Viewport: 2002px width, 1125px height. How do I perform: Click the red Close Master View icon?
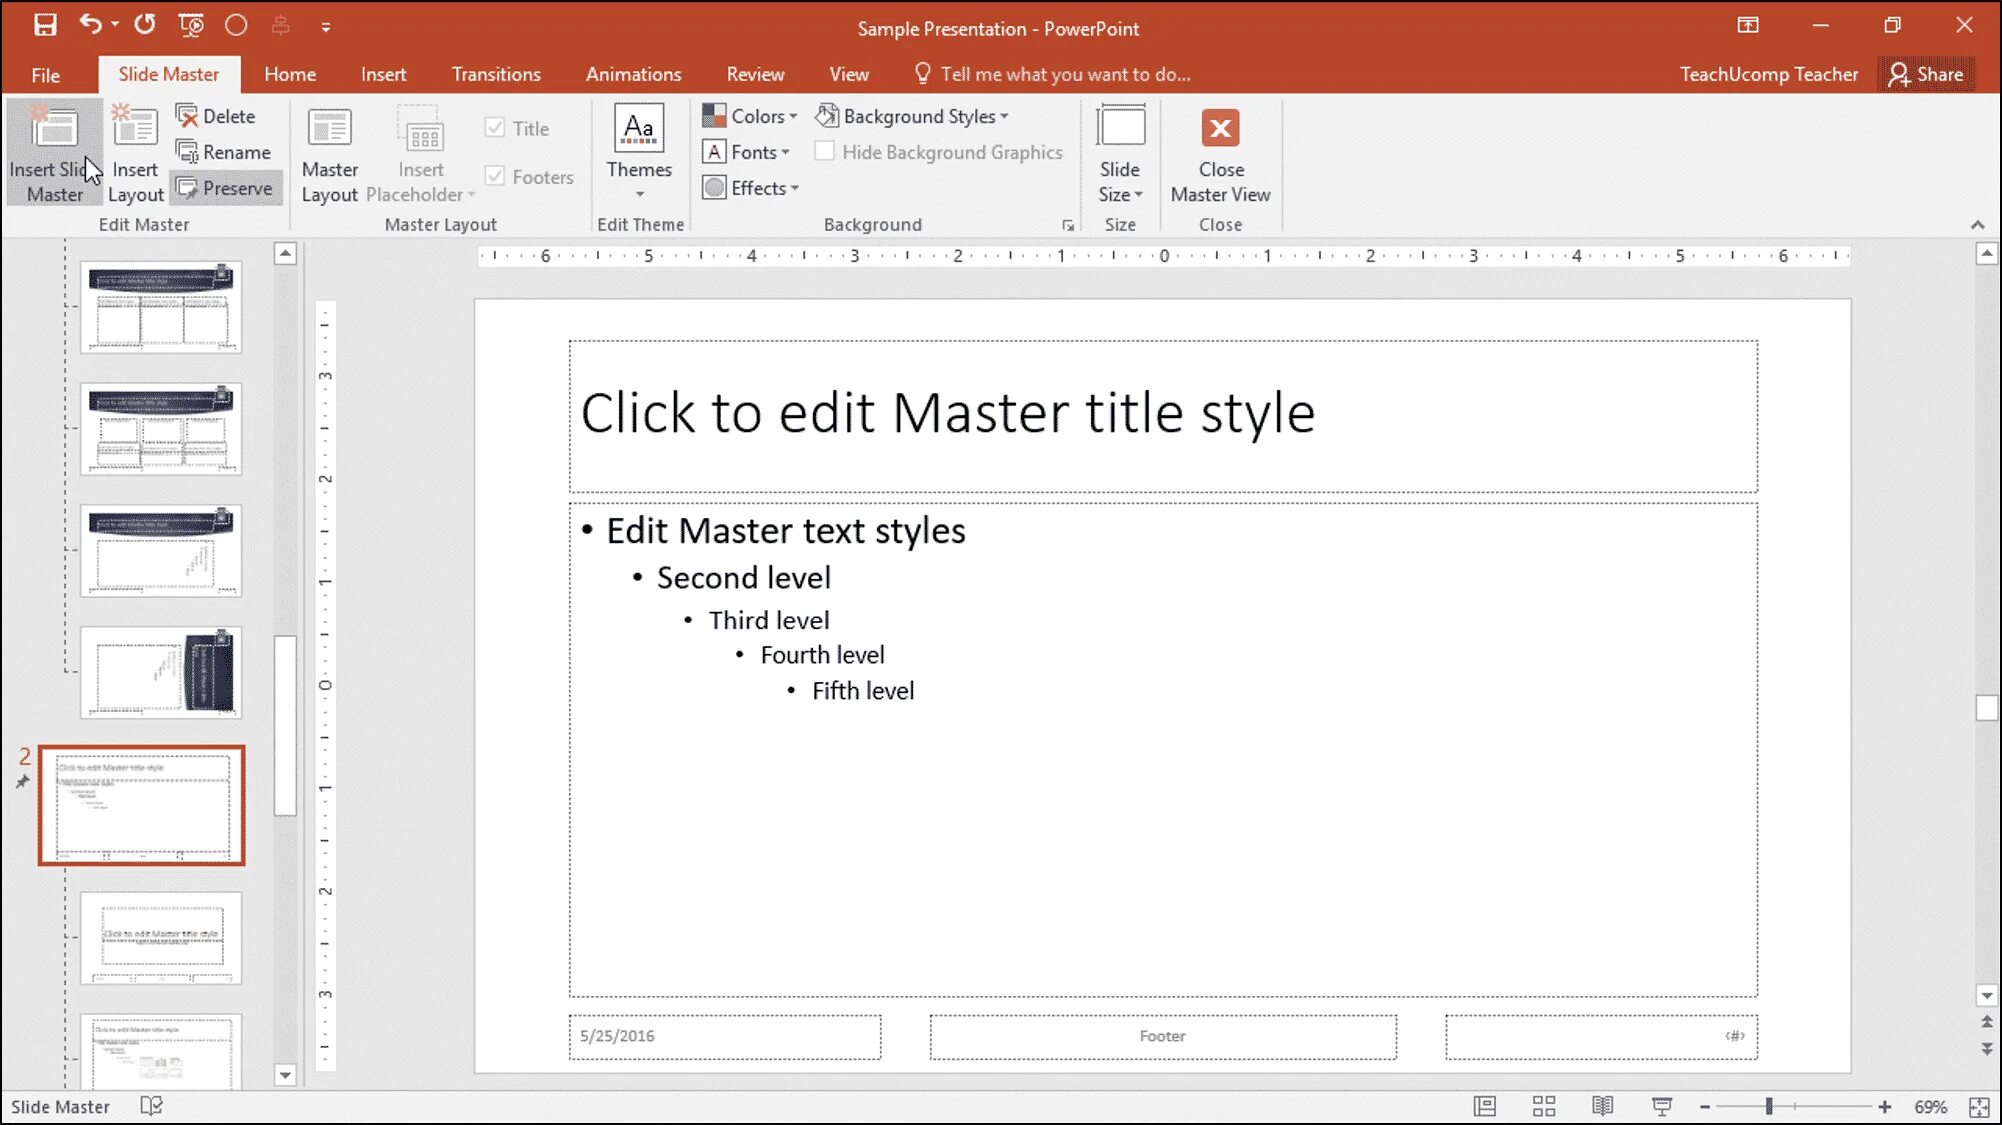click(1220, 129)
